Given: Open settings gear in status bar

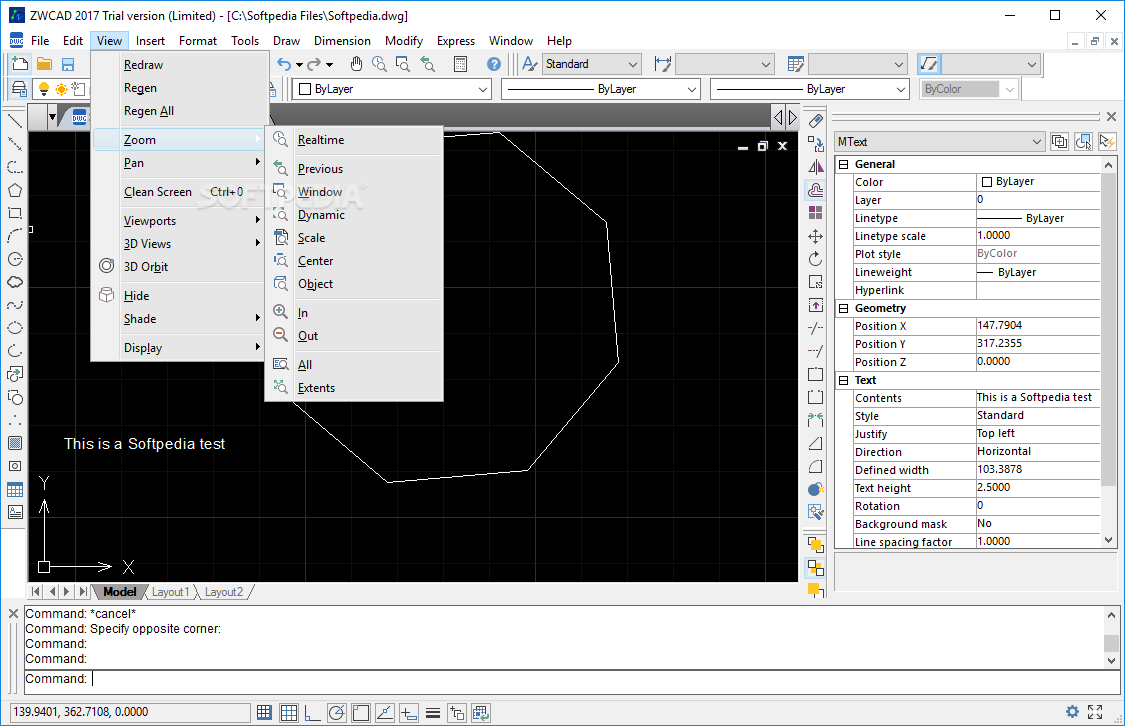Looking at the screenshot, I should (x=1072, y=712).
